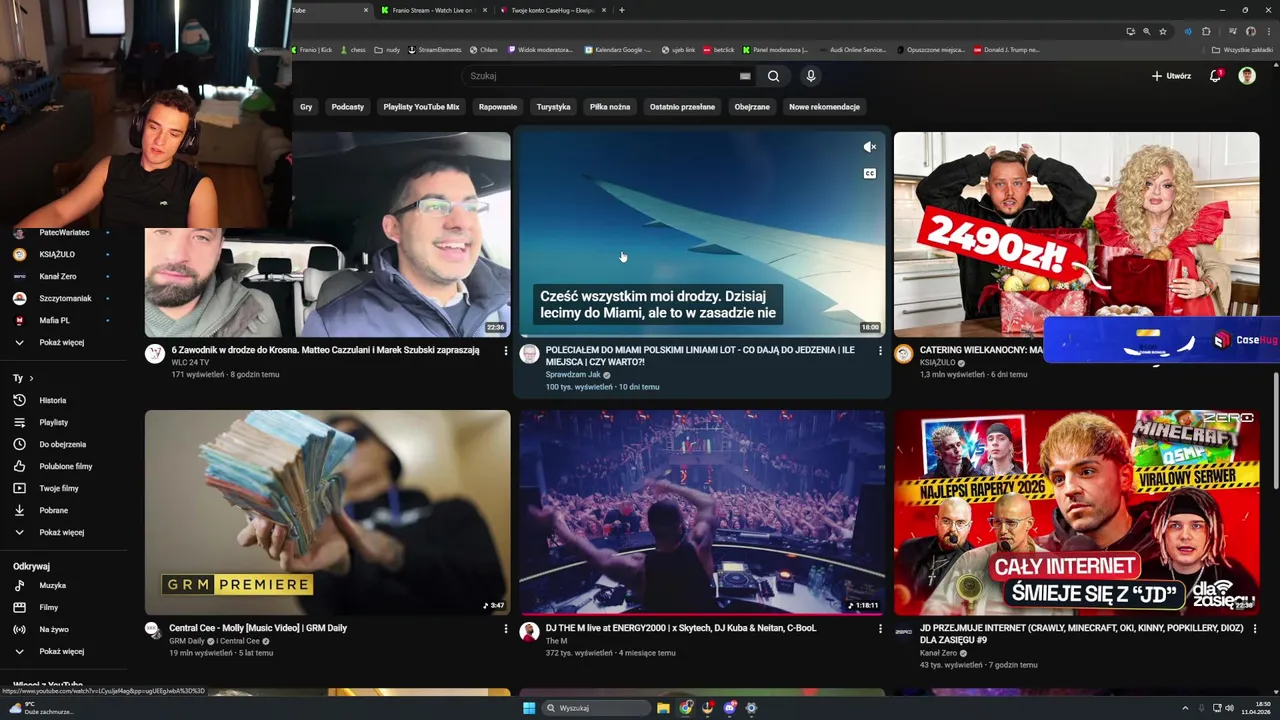Open KSIĄŻULO subscription channel

pyautogui.click(x=57, y=254)
